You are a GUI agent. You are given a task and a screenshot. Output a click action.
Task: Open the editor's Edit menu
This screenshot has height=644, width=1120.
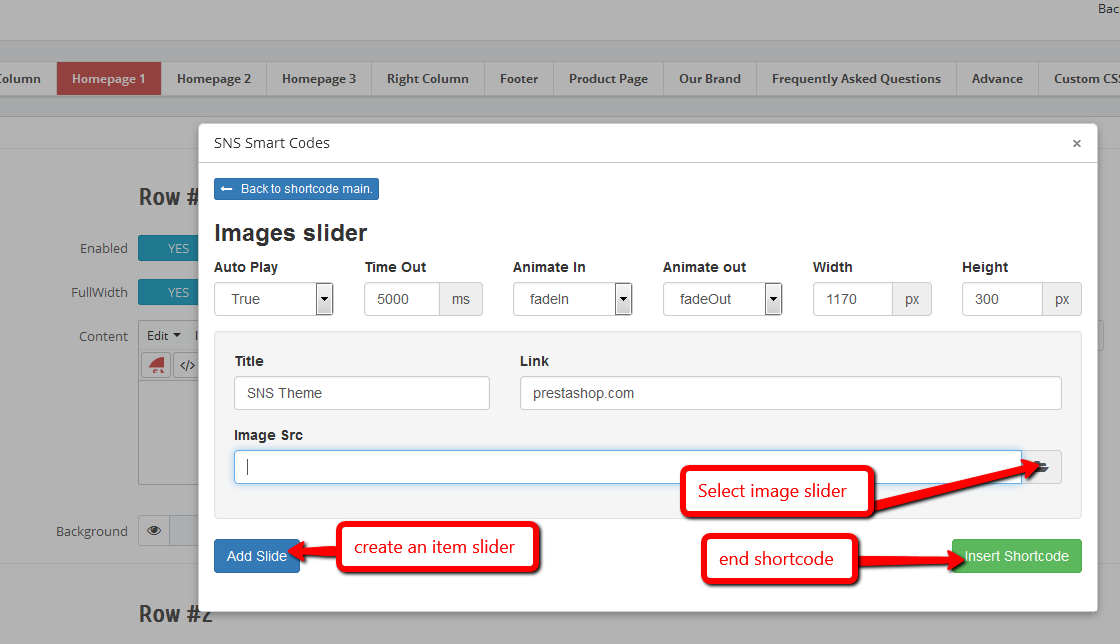click(163, 336)
